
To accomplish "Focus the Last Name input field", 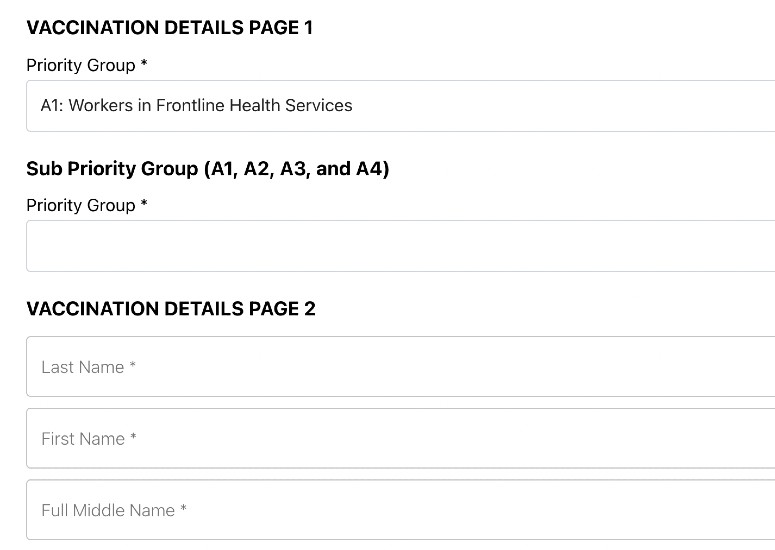I will click(400, 367).
